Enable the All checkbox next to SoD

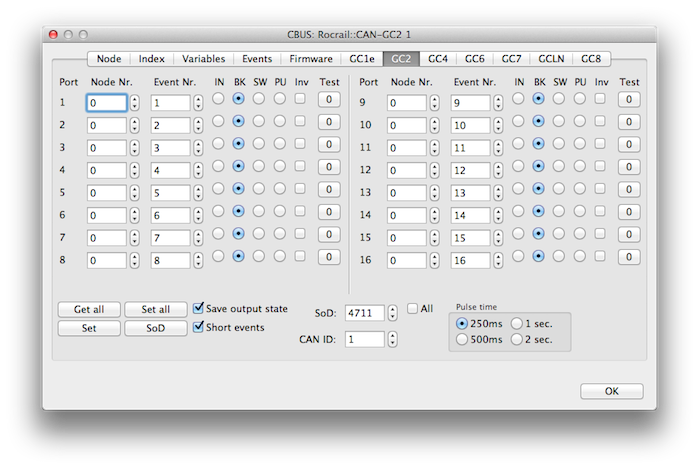coord(412,309)
